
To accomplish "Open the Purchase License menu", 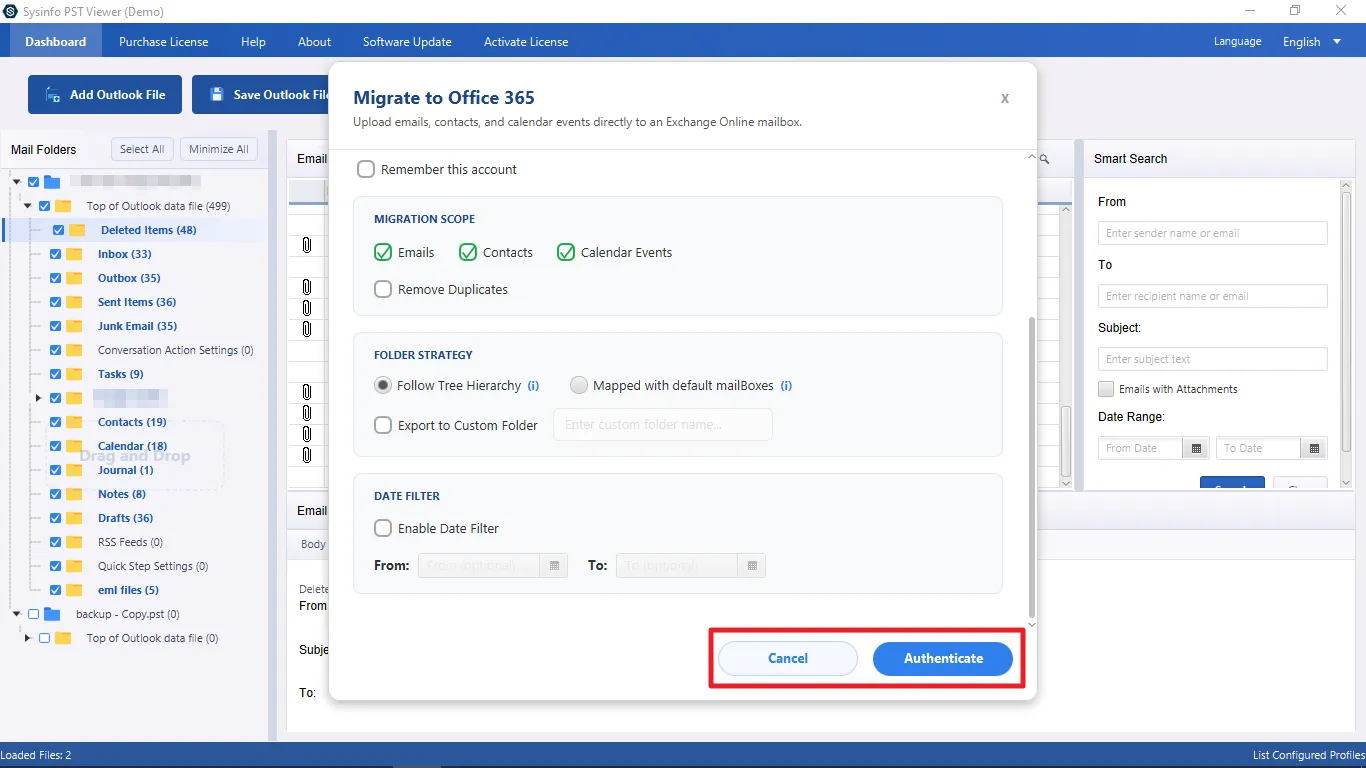I will coord(164,42).
